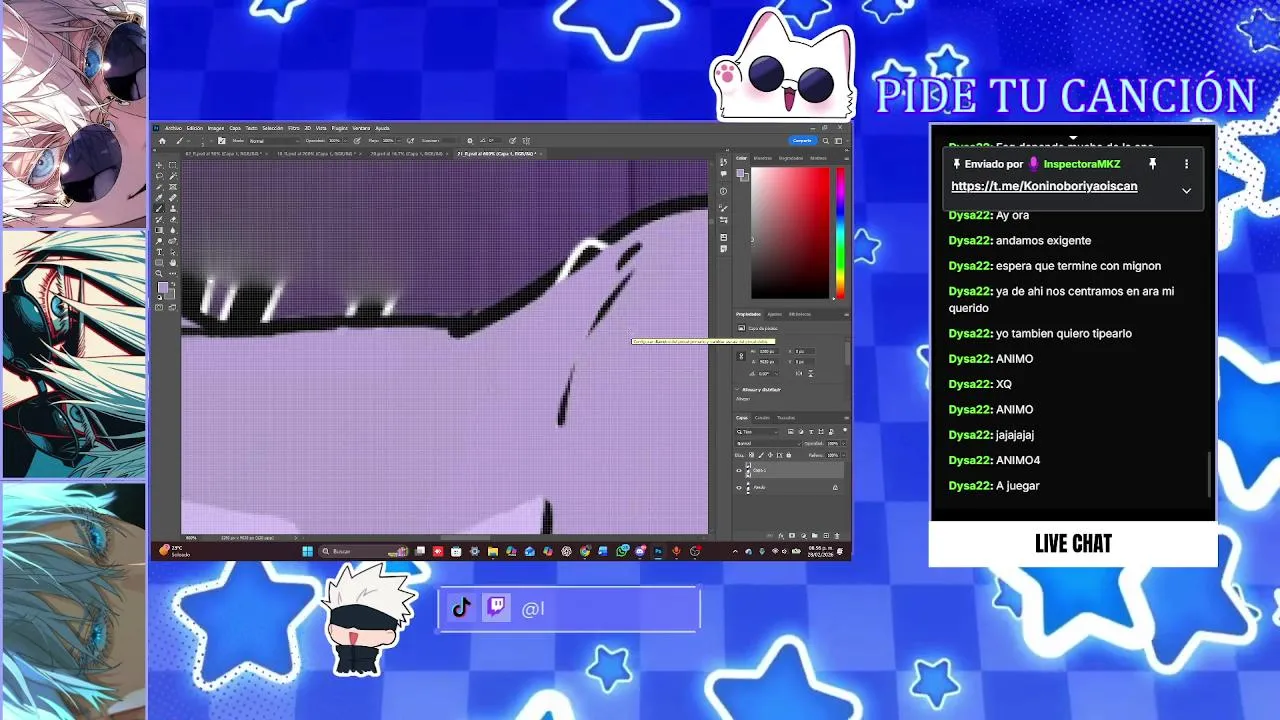Select the Rectangular Marquee tool

172,165
